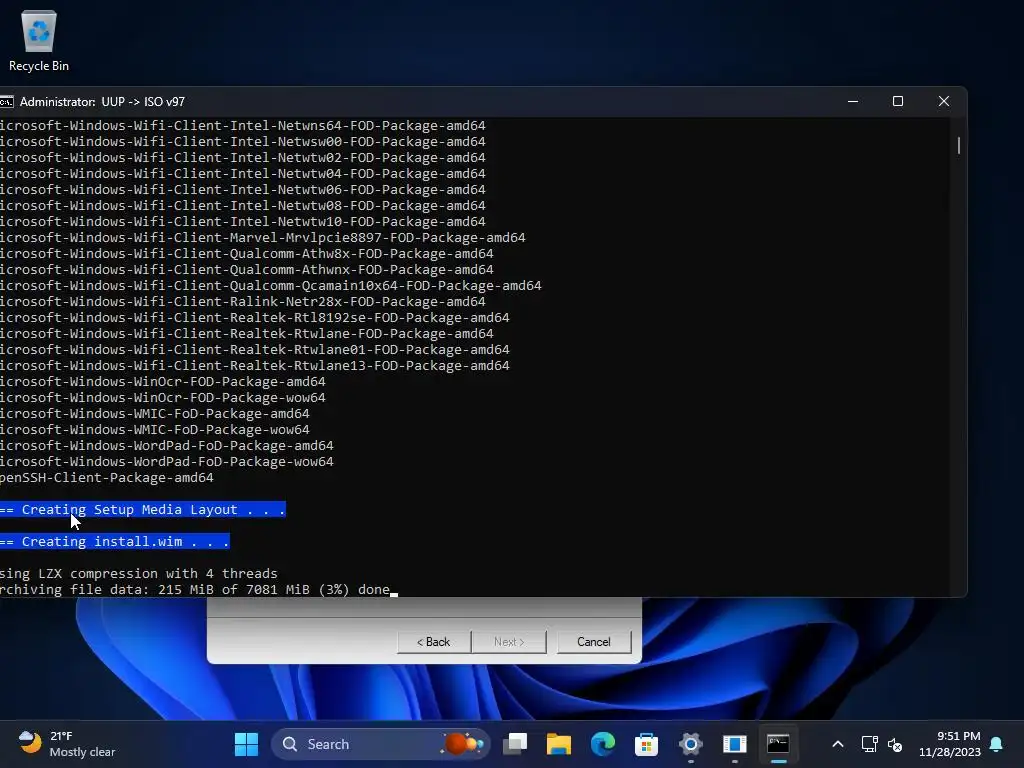Click the Intel-Netwtw10 package line
Screen dimensions: 1024x768
(242, 221)
